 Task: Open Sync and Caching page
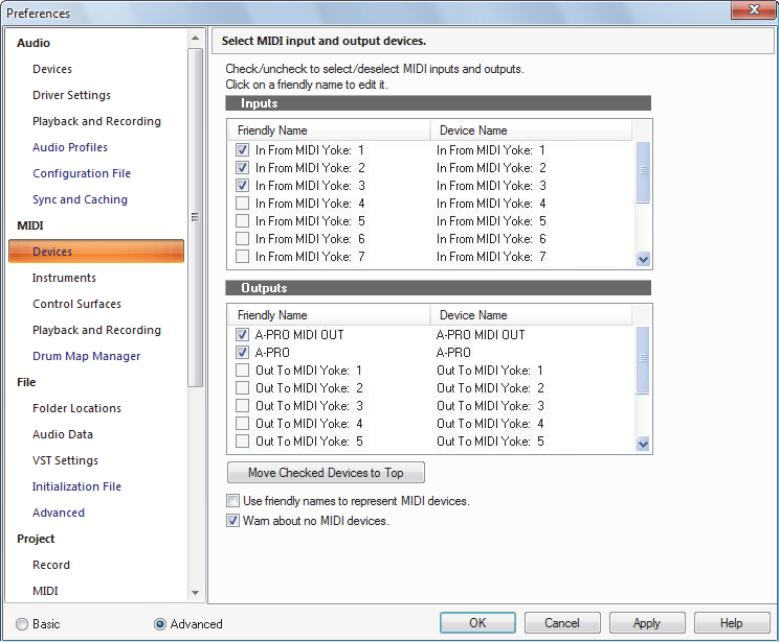80,199
